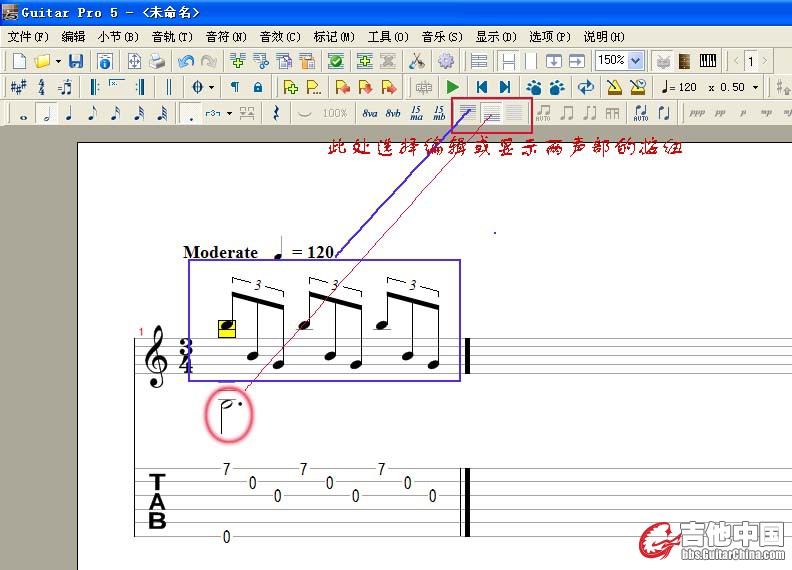Open time signature 4/4 icon

pos(41,87)
